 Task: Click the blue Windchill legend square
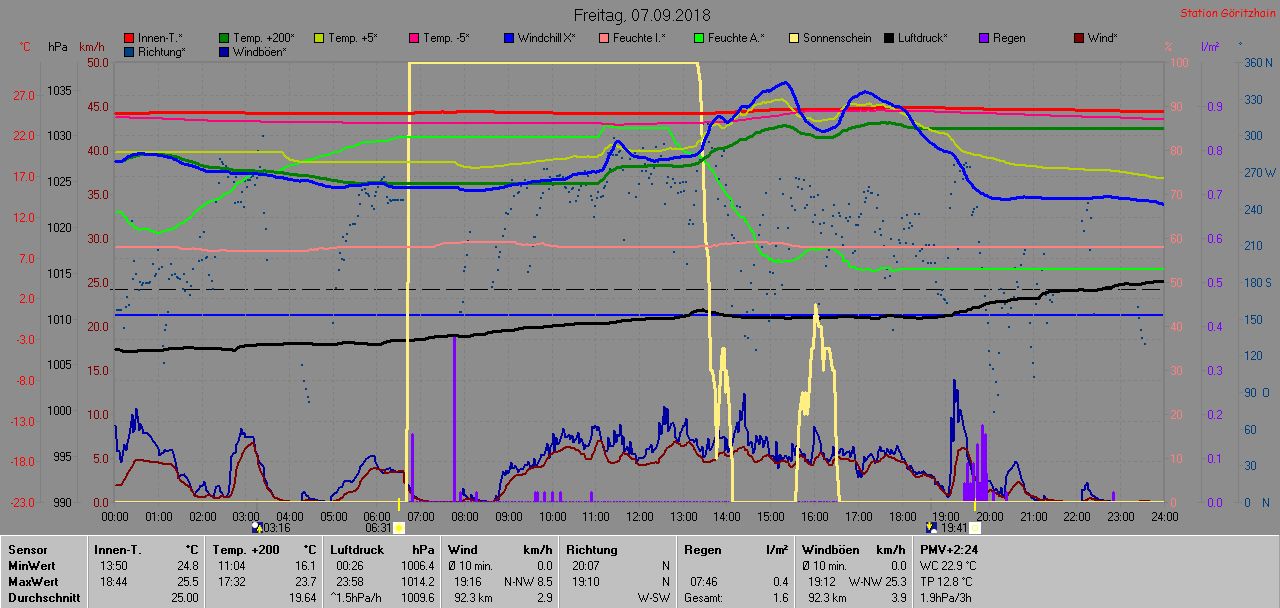(509, 38)
